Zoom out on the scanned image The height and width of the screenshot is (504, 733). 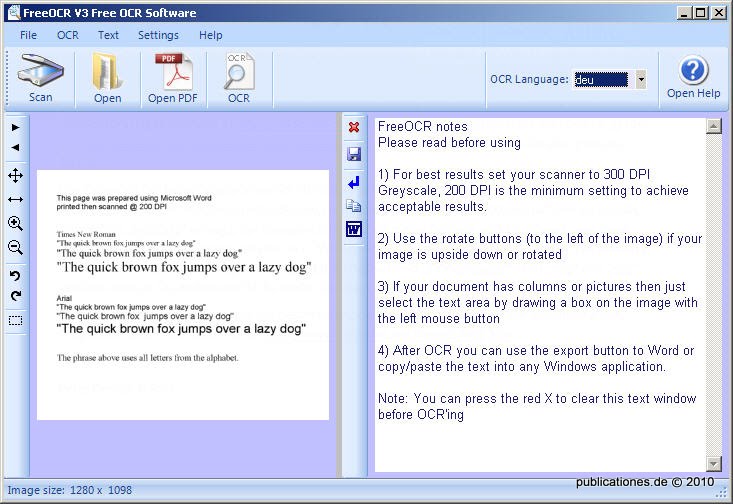15,247
